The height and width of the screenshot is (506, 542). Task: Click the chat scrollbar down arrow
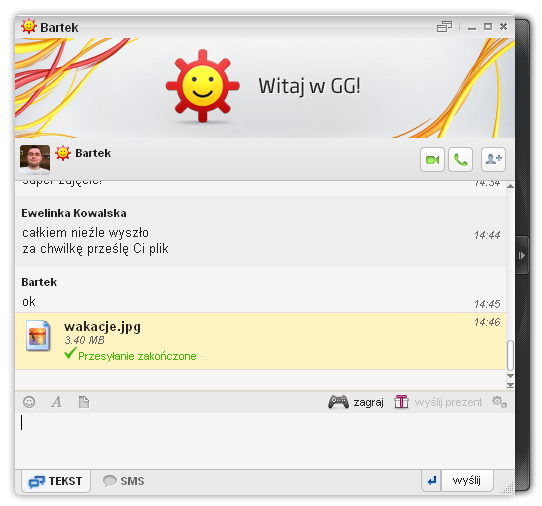coord(510,376)
